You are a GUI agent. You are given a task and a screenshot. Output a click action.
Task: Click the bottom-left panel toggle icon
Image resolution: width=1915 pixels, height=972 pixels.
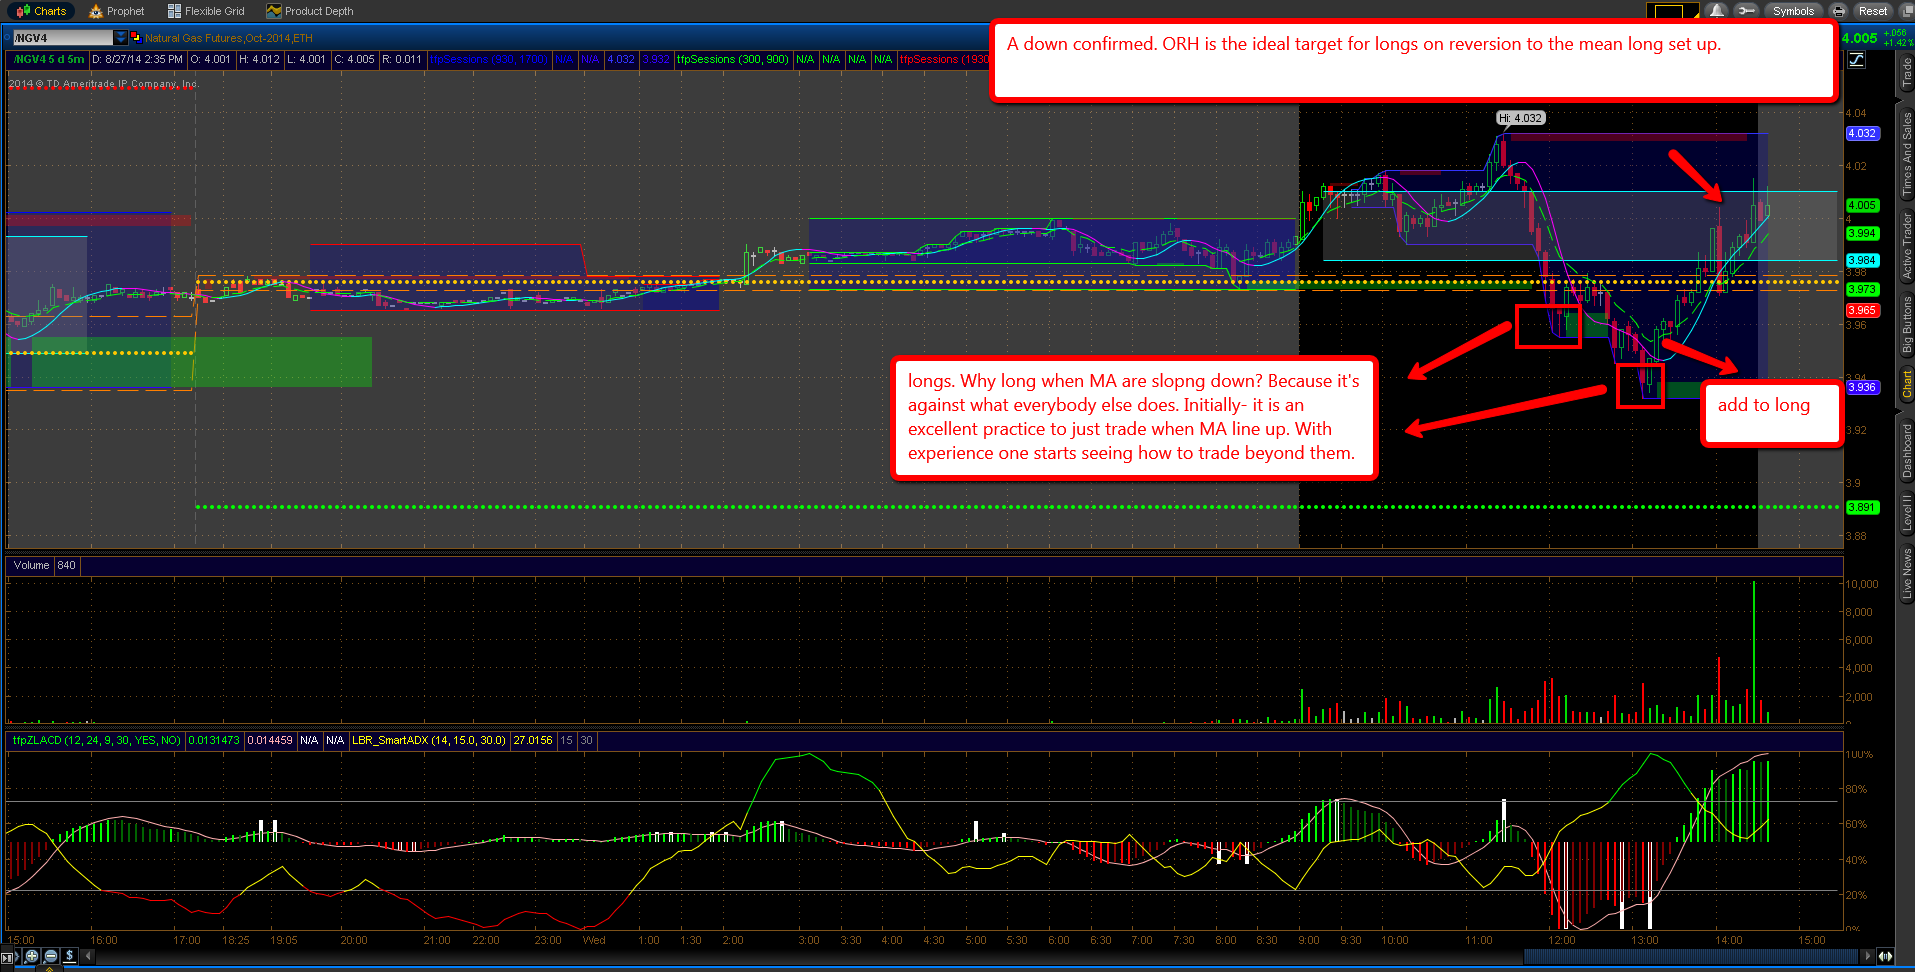(9, 957)
